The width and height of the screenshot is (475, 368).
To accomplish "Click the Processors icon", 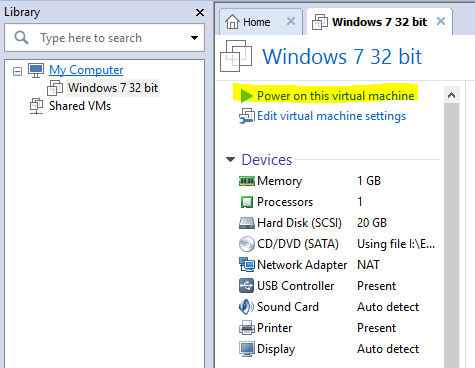I will [247, 202].
